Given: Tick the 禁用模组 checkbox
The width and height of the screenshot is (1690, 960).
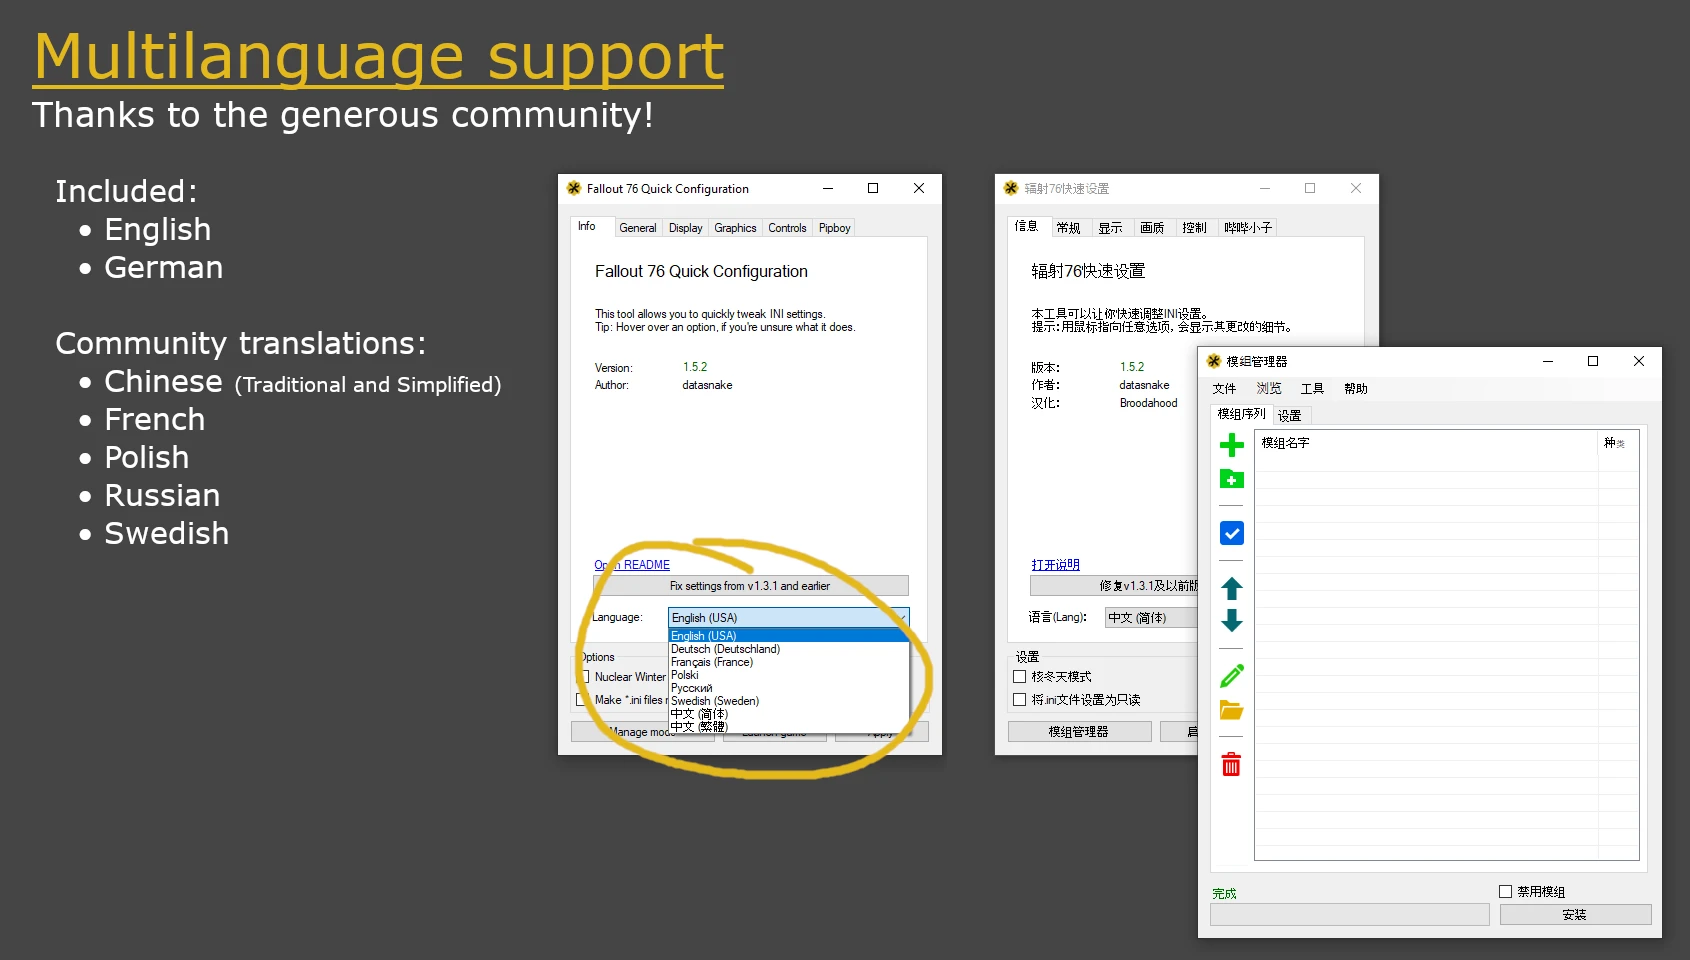Looking at the screenshot, I should pos(1505,891).
